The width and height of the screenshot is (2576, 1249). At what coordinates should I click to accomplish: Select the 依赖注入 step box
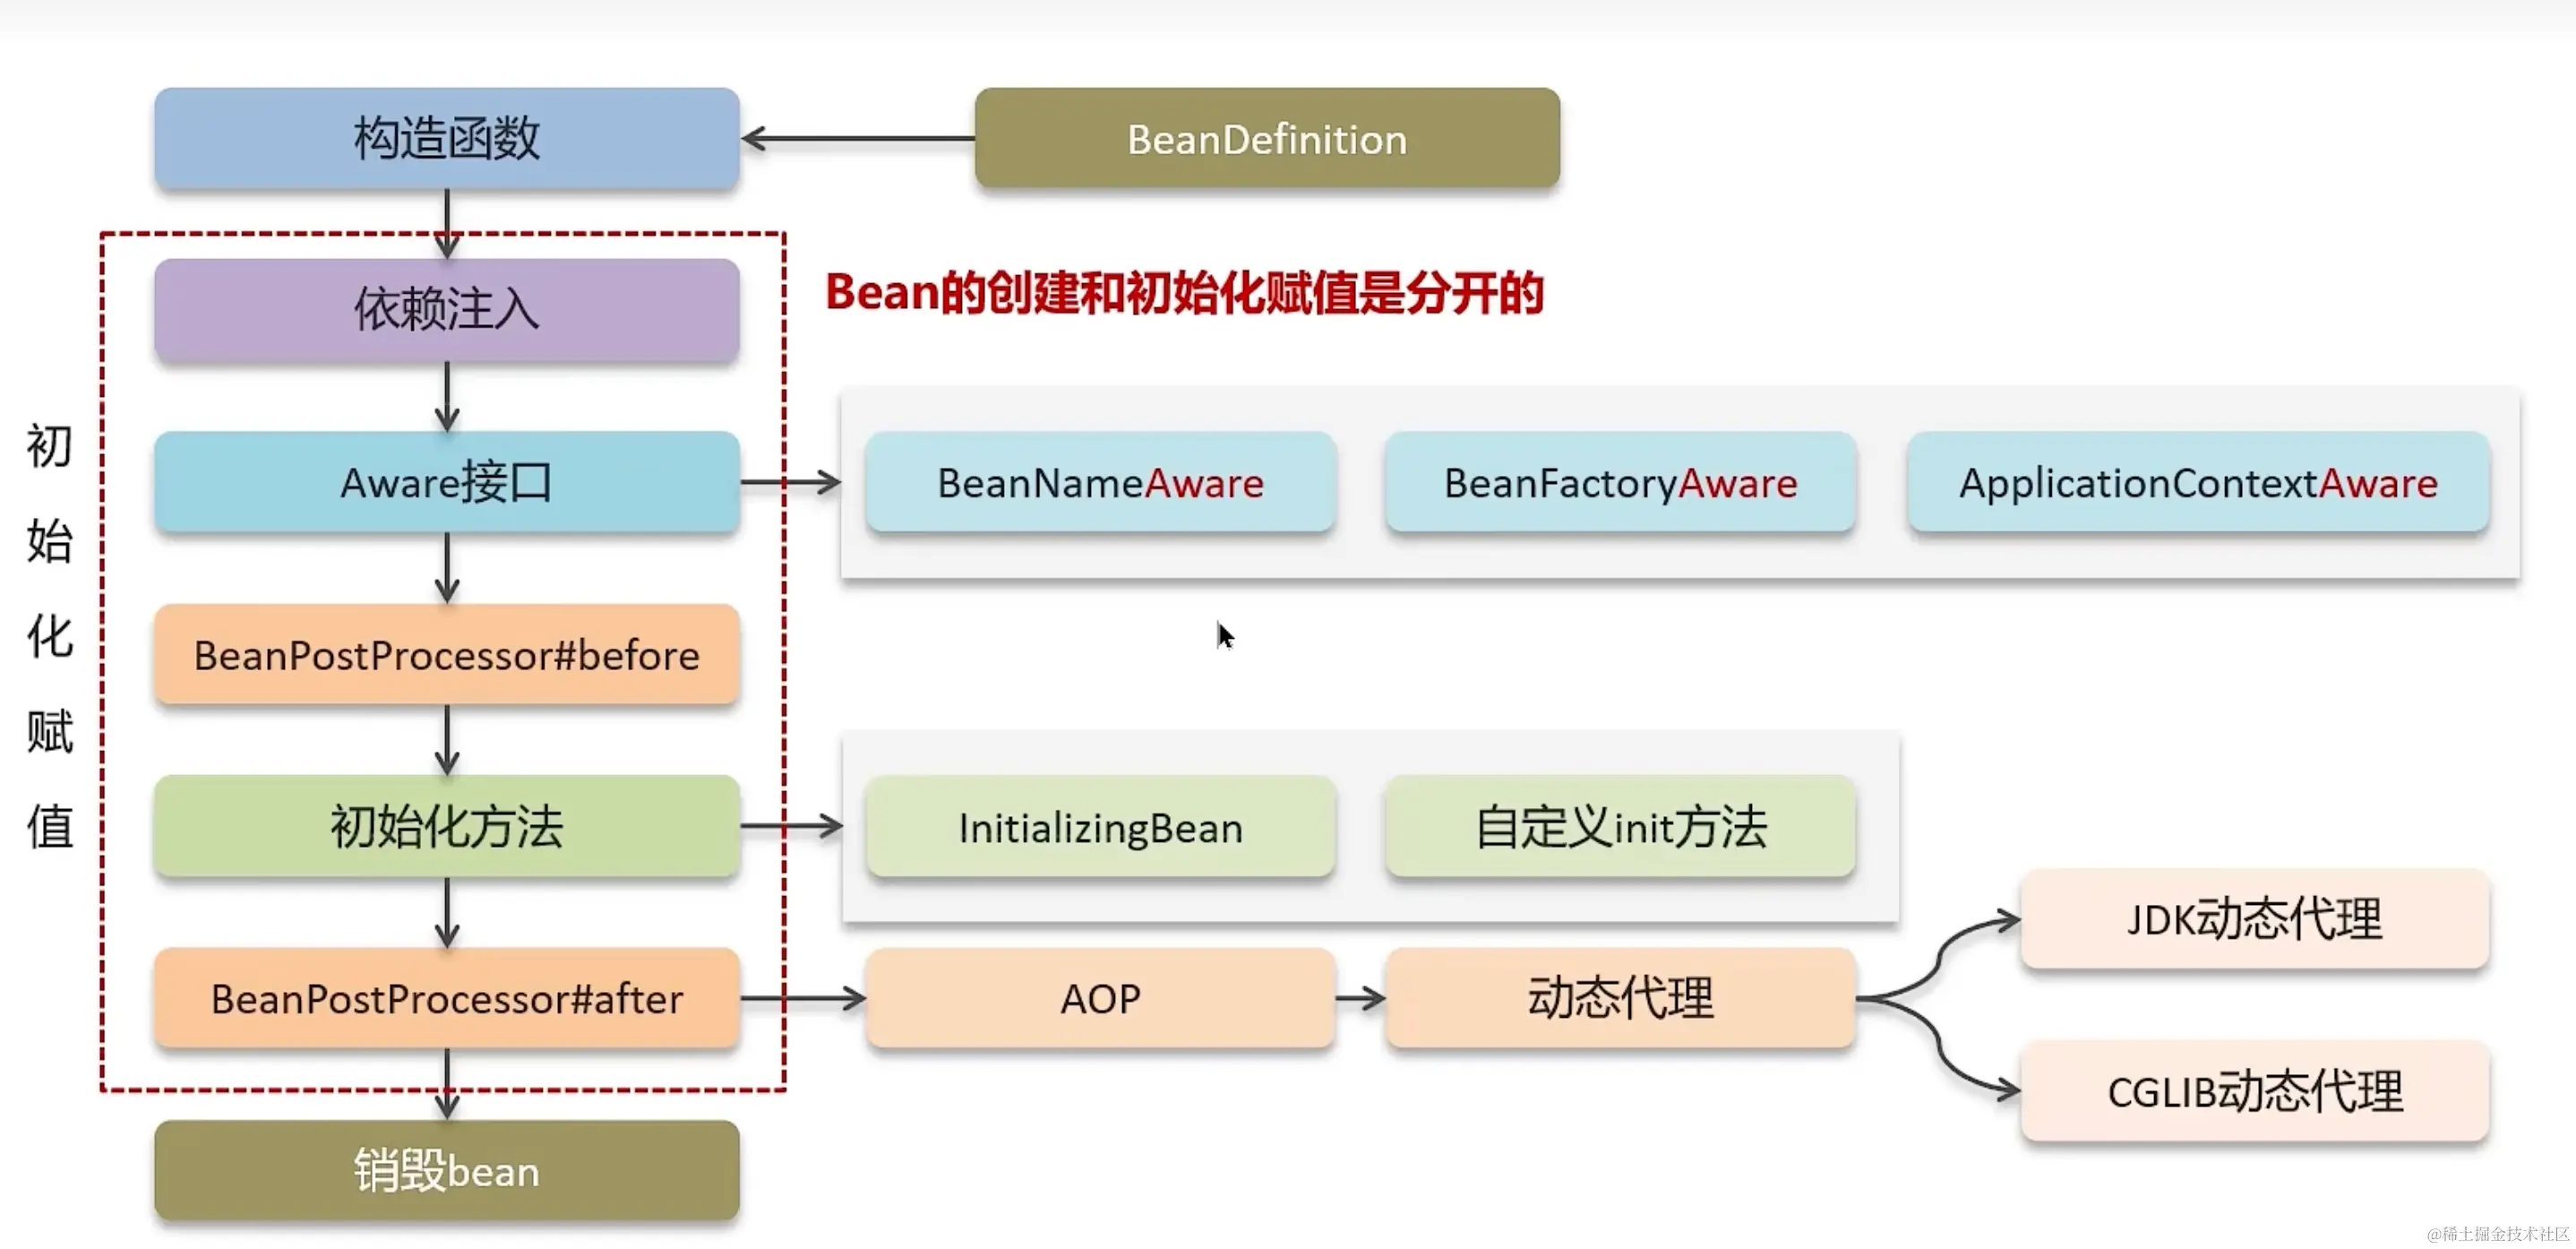click(x=446, y=309)
